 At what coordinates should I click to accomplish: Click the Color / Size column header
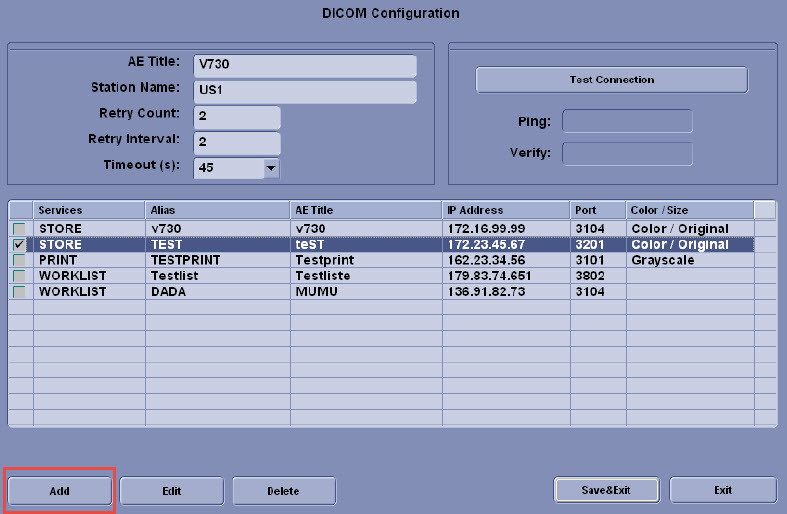click(x=690, y=210)
